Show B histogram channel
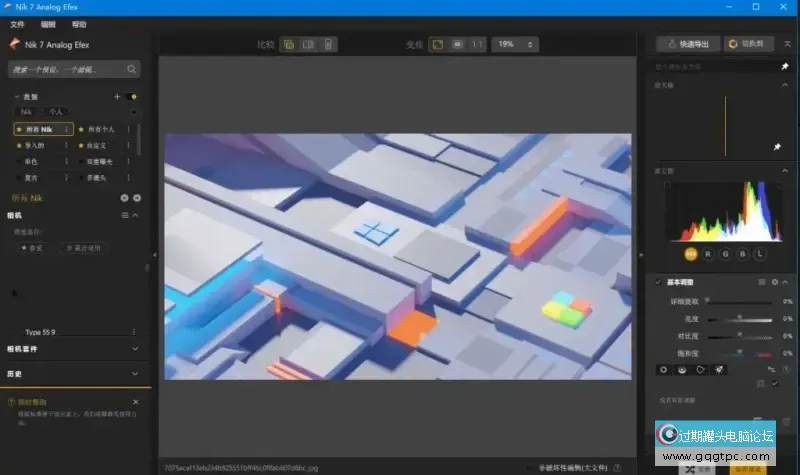The width and height of the screenshot is (800, 475). [743, 254]
